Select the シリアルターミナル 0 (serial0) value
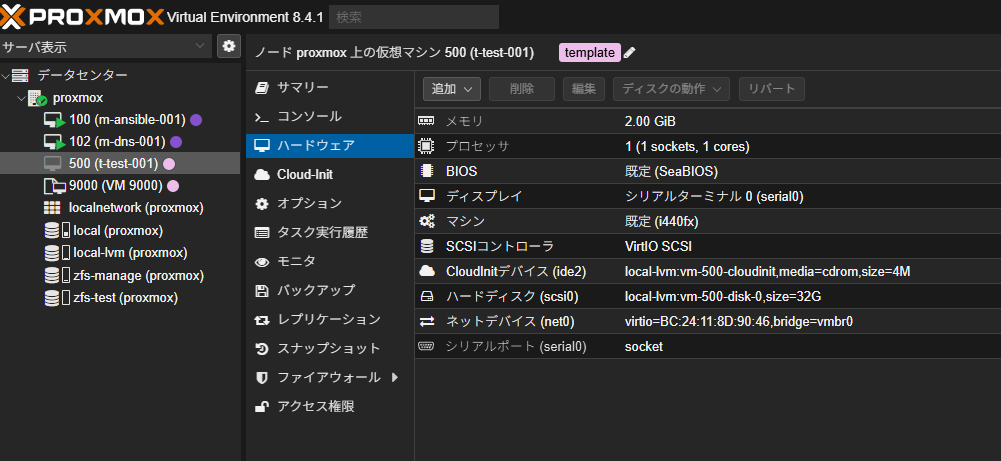Image resolution: width=1001 pixels, height=461 pixels. pyautogui.click(x=714, y=197)
